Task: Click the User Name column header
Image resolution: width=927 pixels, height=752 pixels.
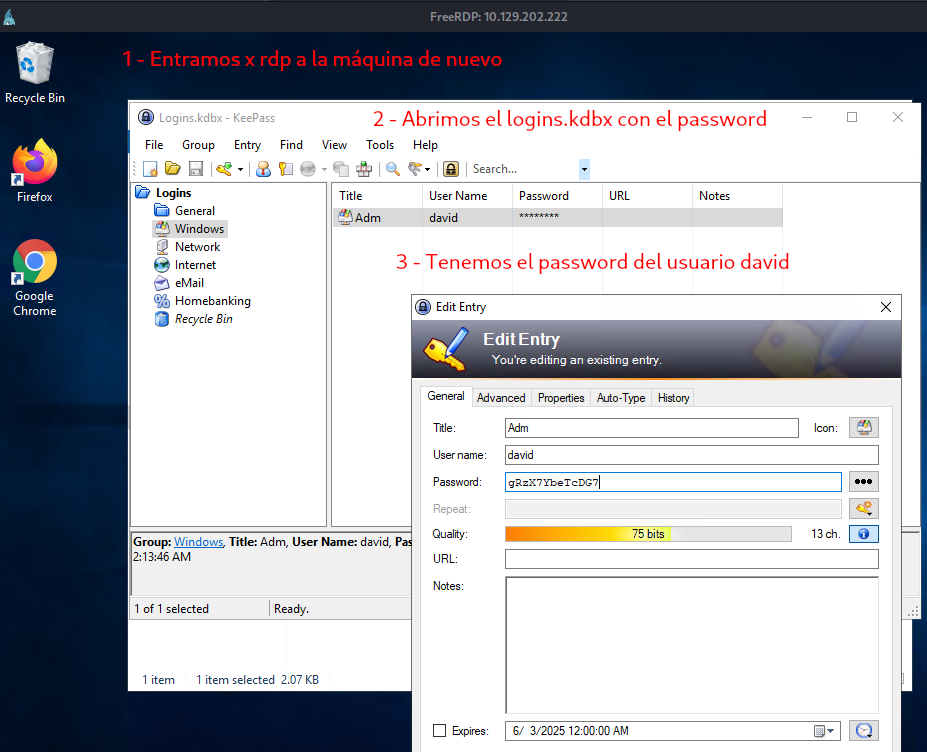Action: (467, 196)
